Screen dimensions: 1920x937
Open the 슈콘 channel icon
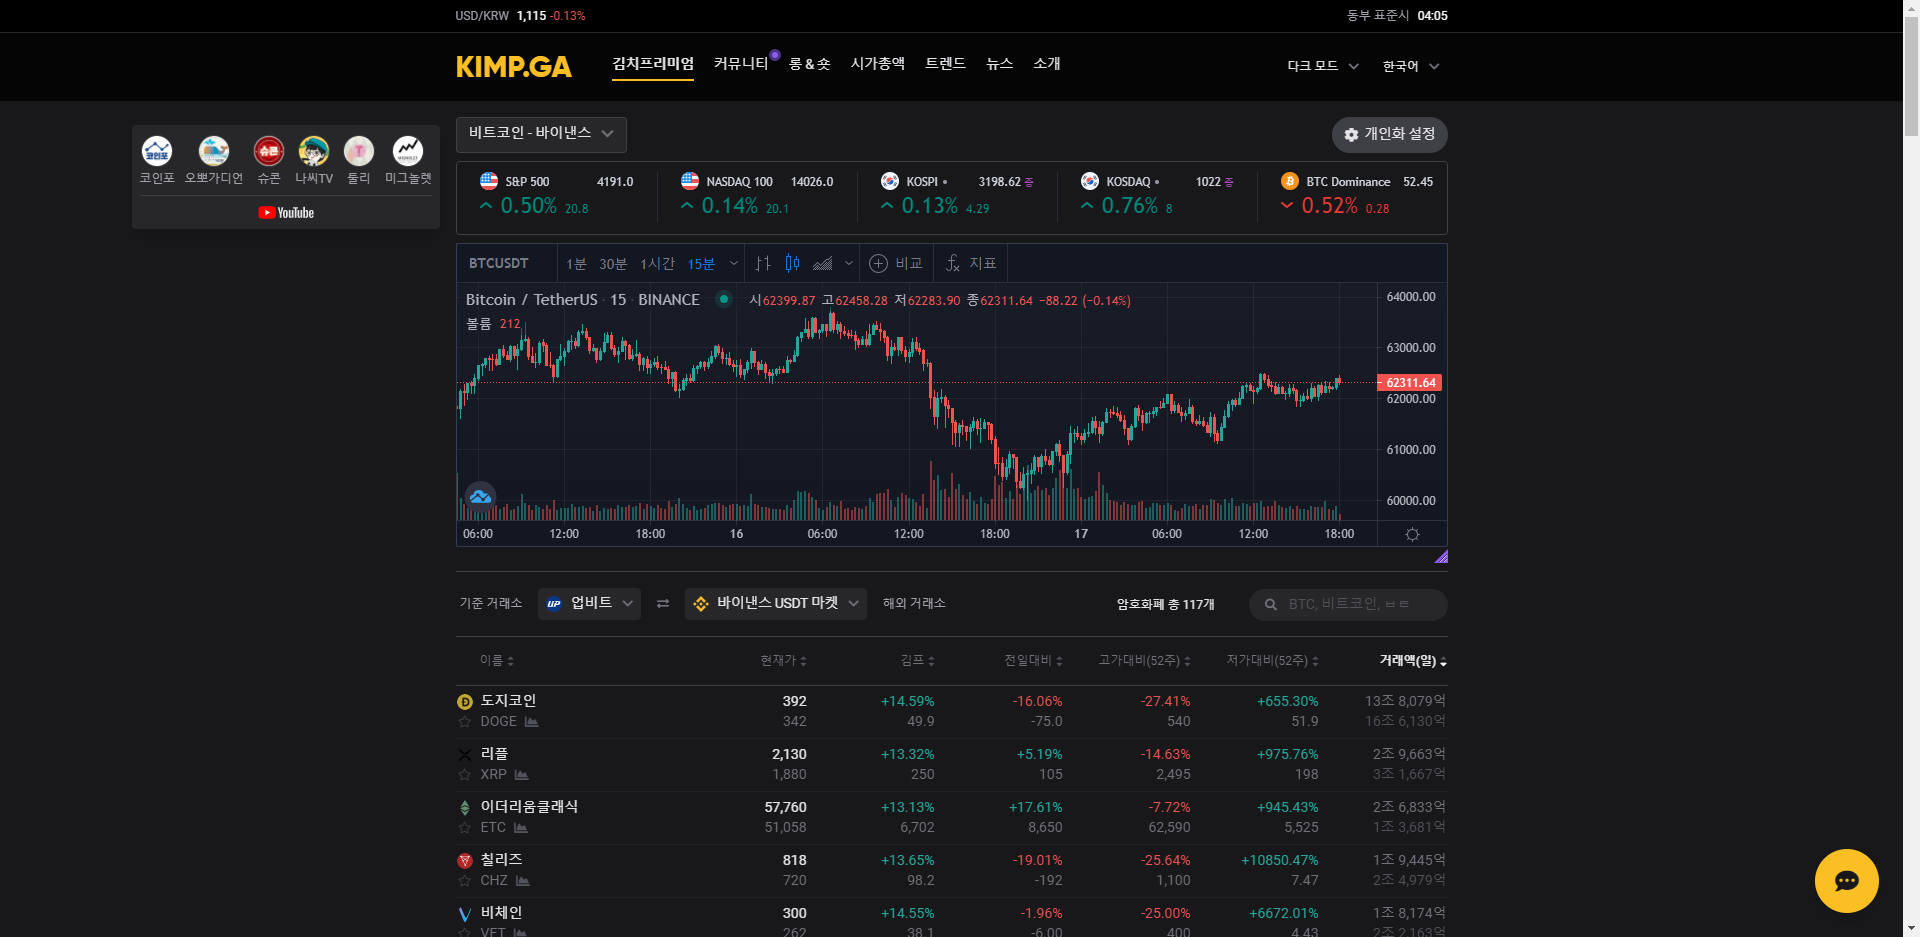tap(269, 151)
